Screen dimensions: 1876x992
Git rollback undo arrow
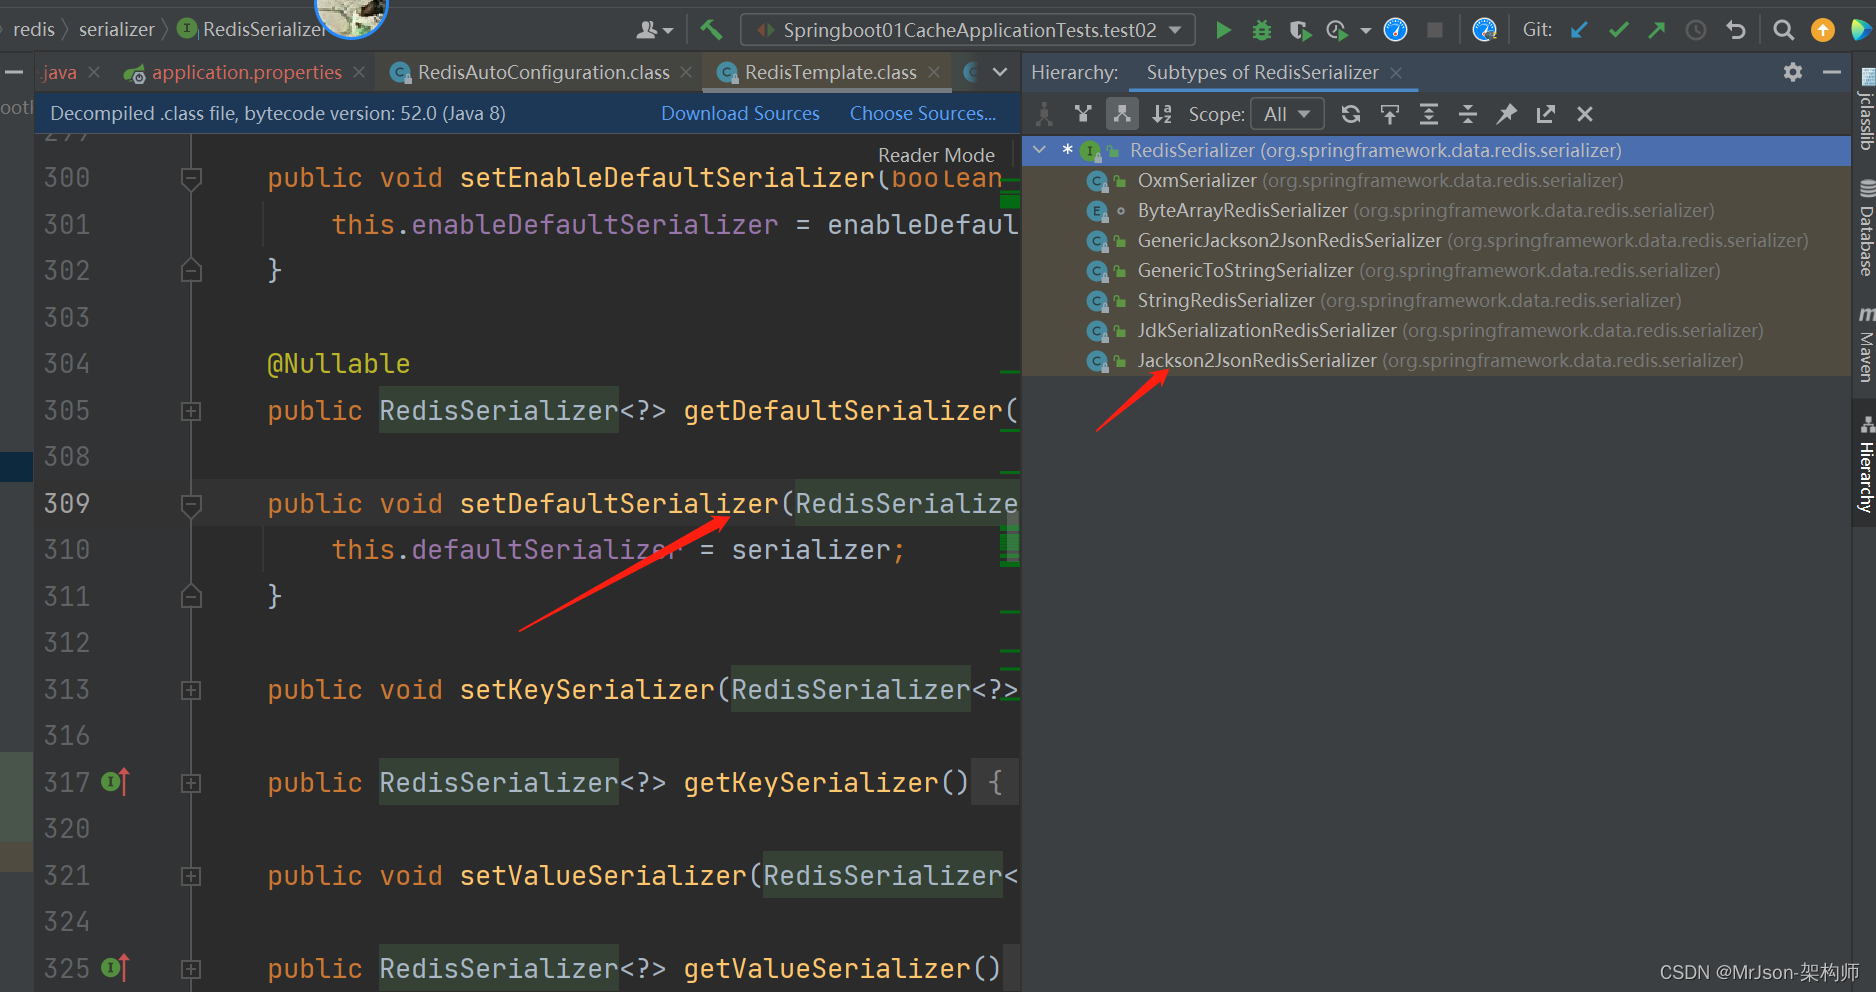coord(1736,30)
